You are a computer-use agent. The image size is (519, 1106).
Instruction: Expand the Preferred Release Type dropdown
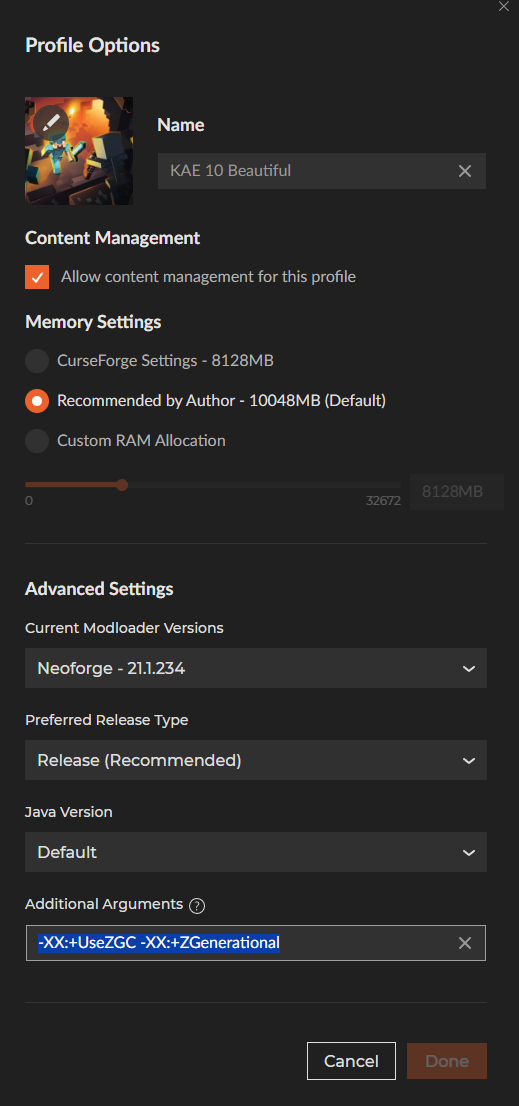tap(256, 760)
